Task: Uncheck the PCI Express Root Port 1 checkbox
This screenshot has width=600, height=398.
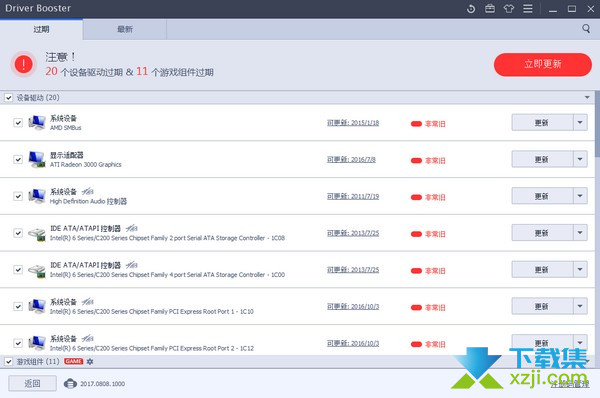Action: pyautogui.click(x=18, y=306)
